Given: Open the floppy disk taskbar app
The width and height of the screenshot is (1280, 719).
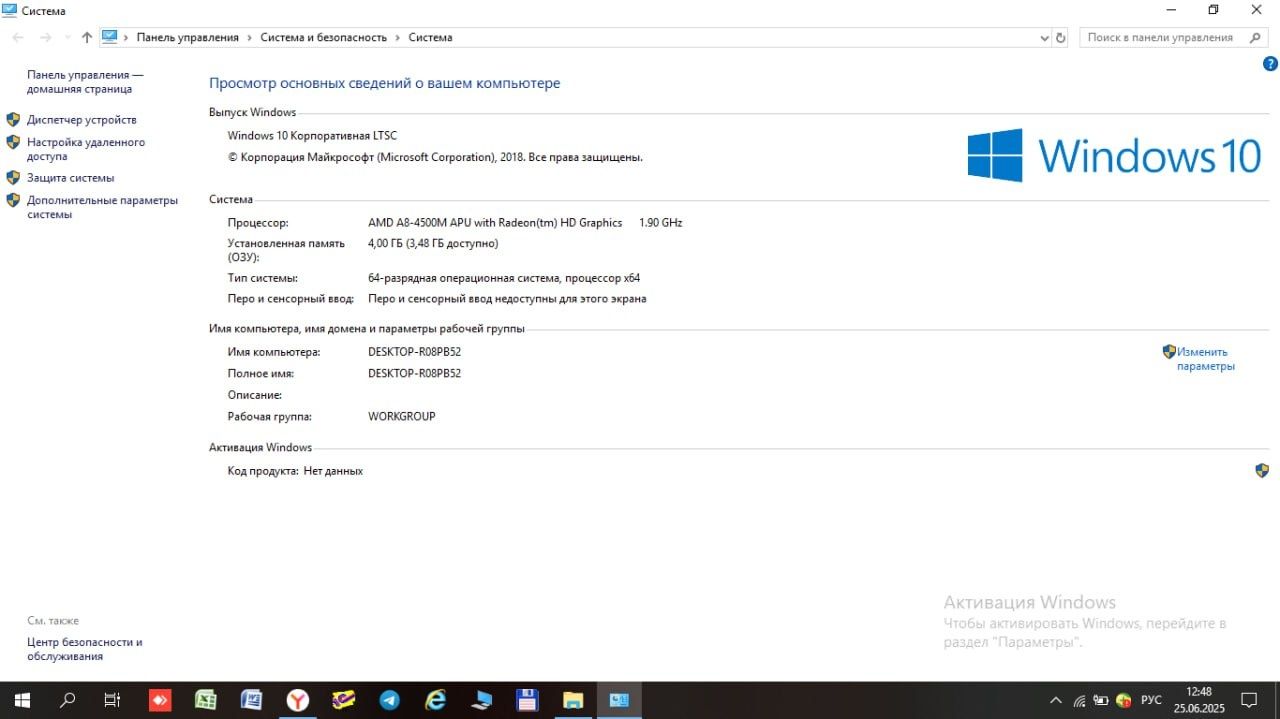Looking at the screenshot, I should click(527, 700).
